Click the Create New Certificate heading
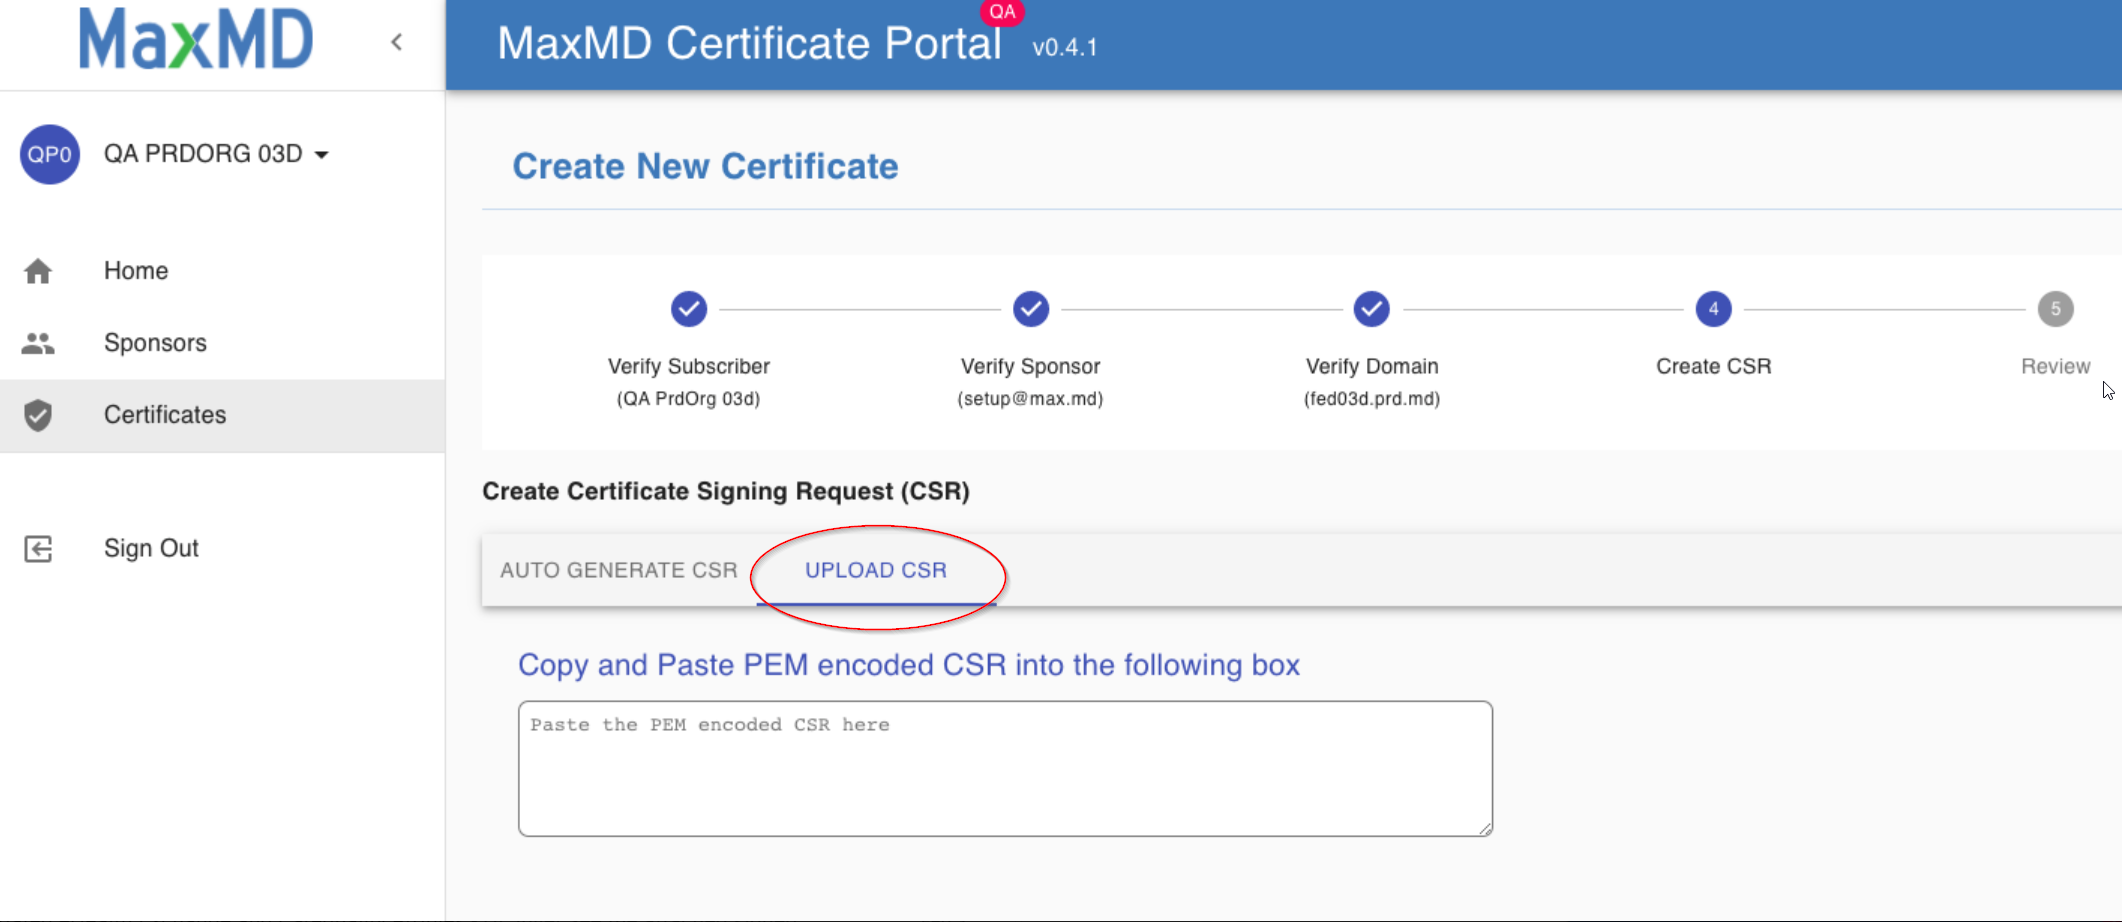The height and width of the screenshot is (922, 2122). pos(705,166)
